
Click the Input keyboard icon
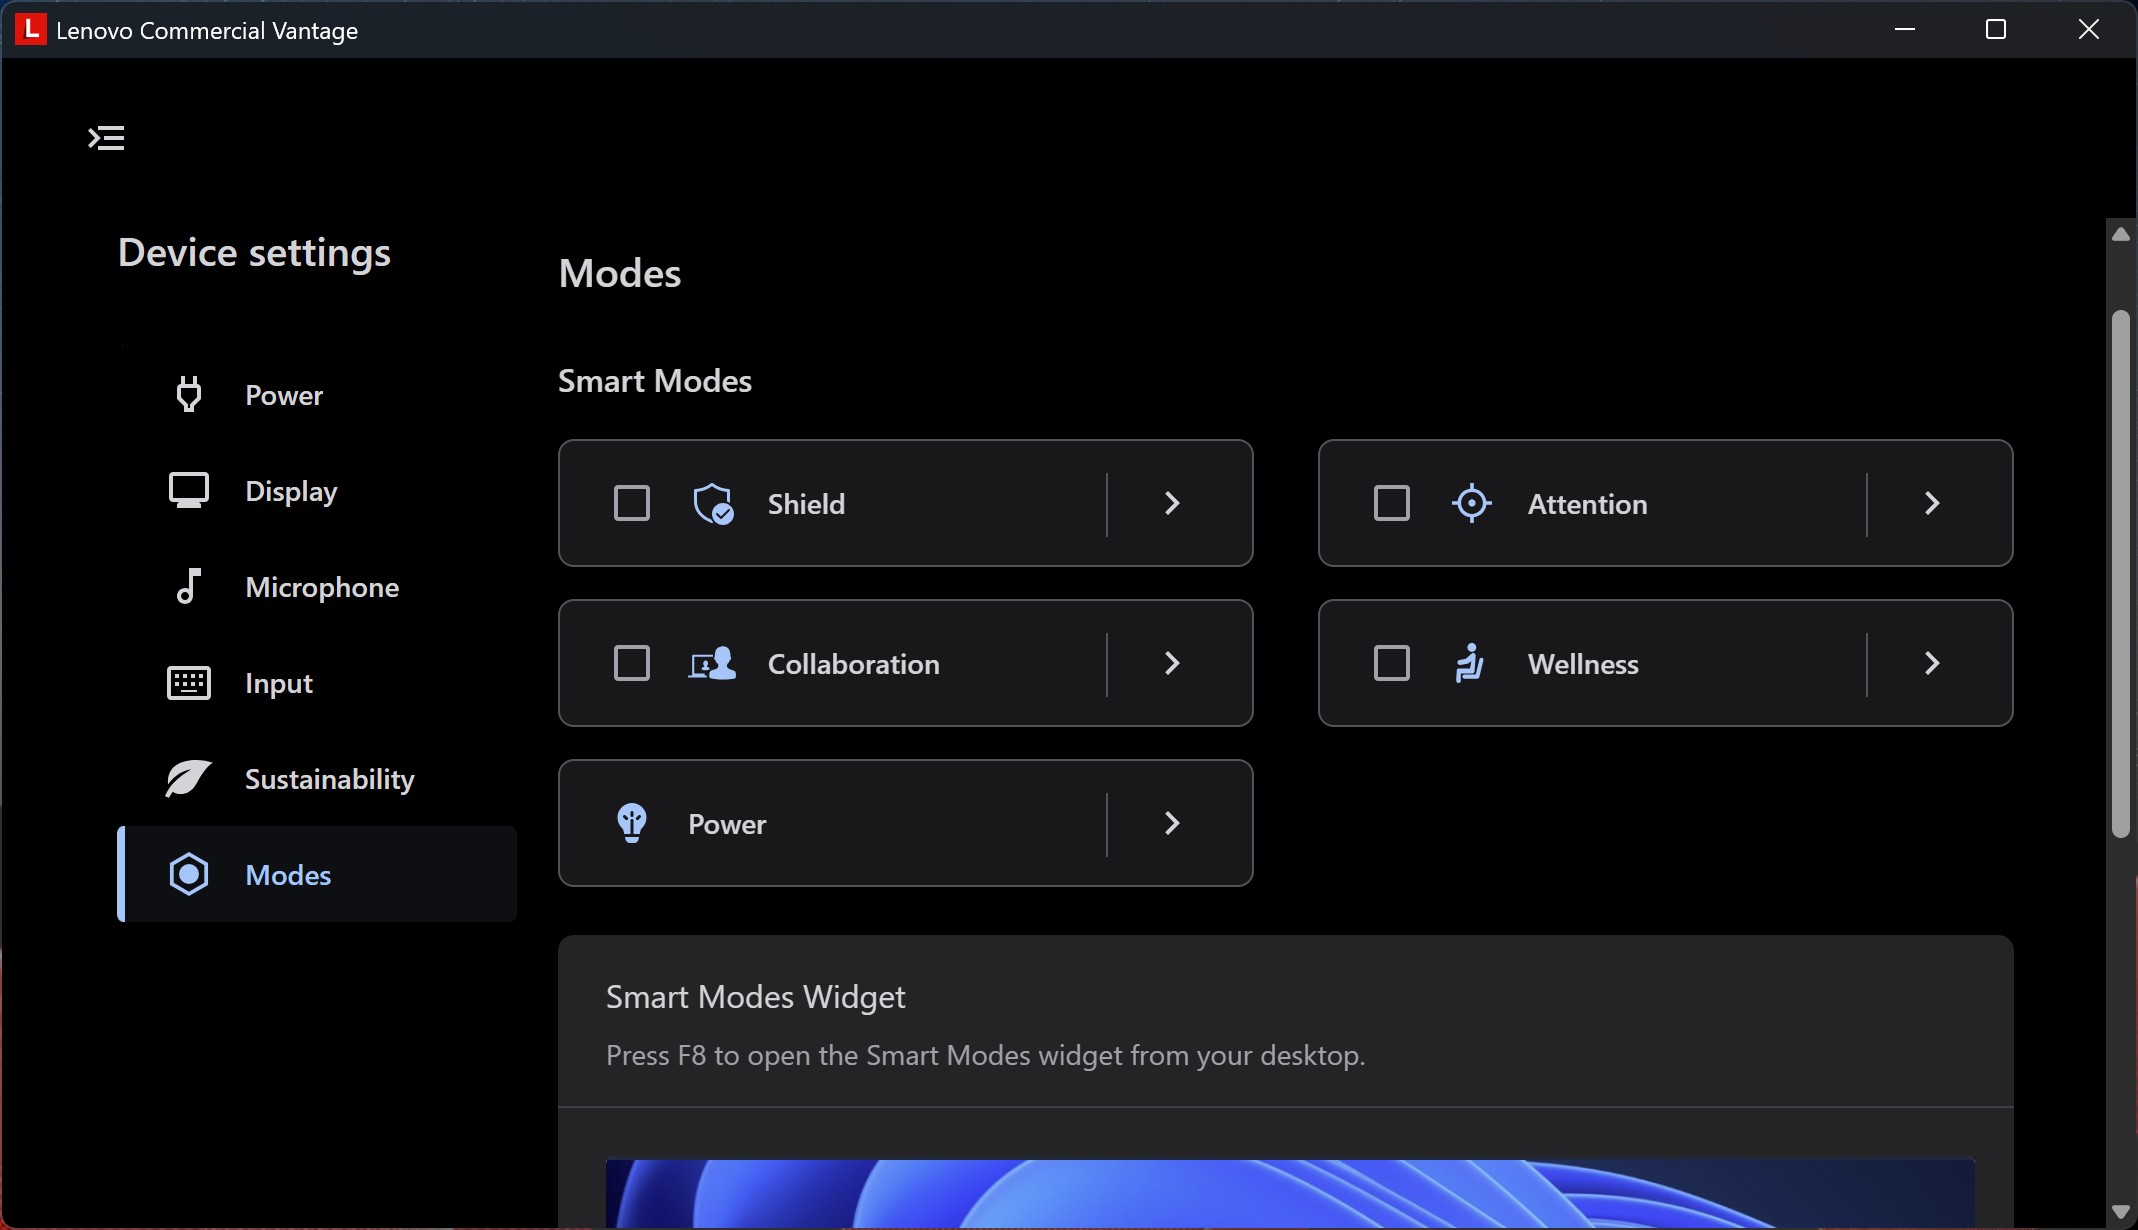coord(188,683)
